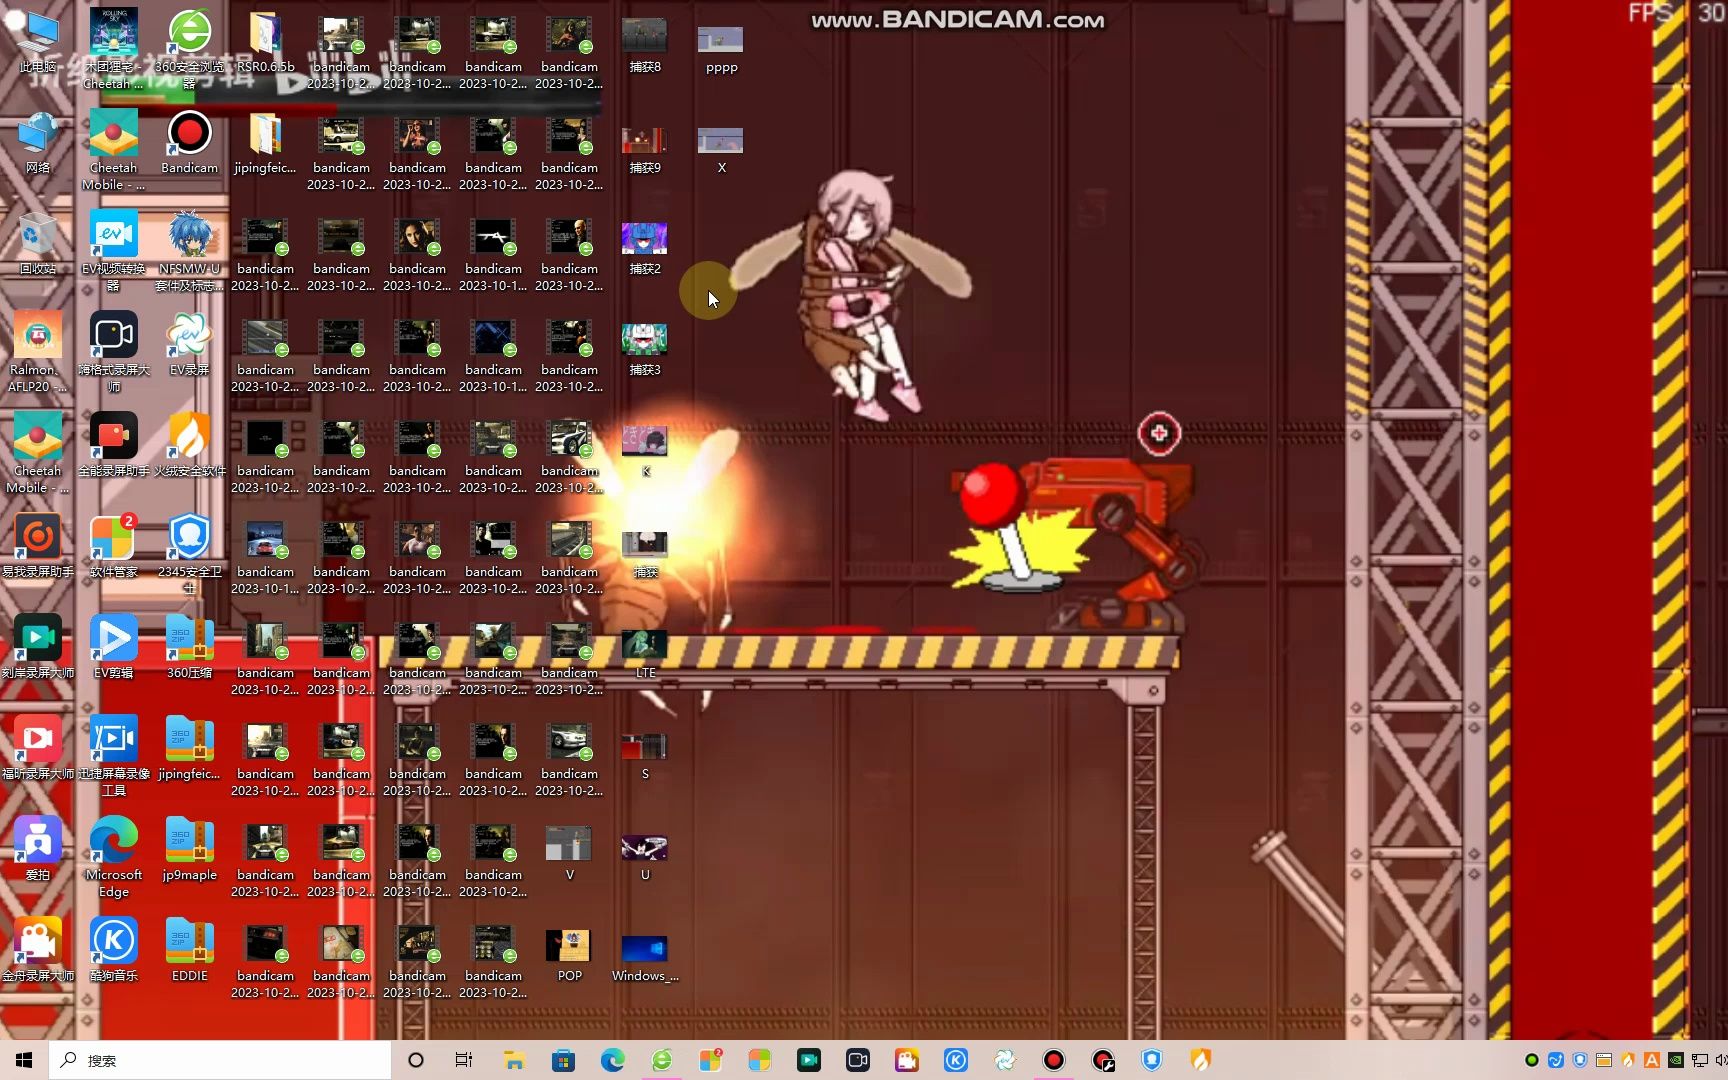Image resolution: width=1728 pixels, height=1080 pixels.
Task: Open KuGou music taskbar icon
Action: (956, 1060)
